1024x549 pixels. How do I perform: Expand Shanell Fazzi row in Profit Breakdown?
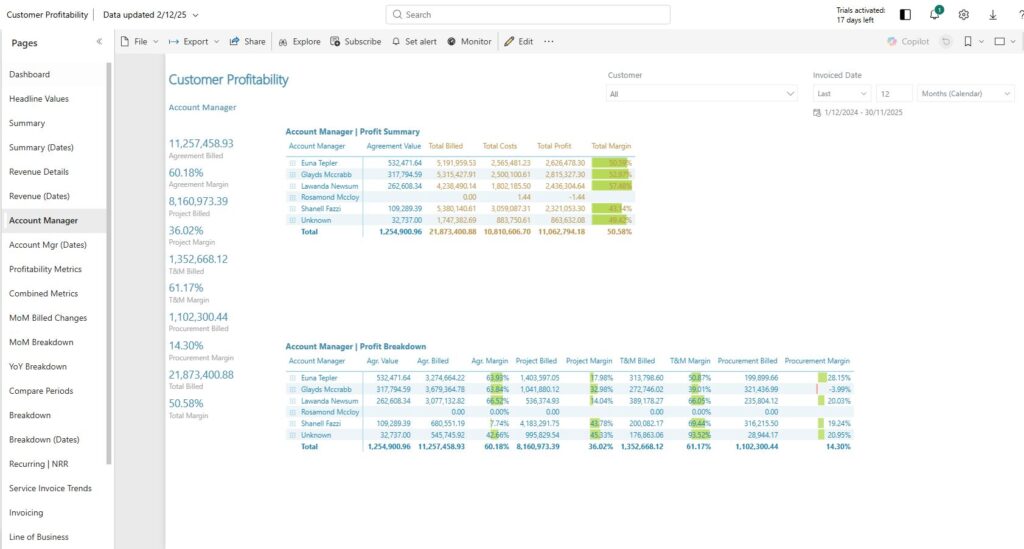click(293, 424)
